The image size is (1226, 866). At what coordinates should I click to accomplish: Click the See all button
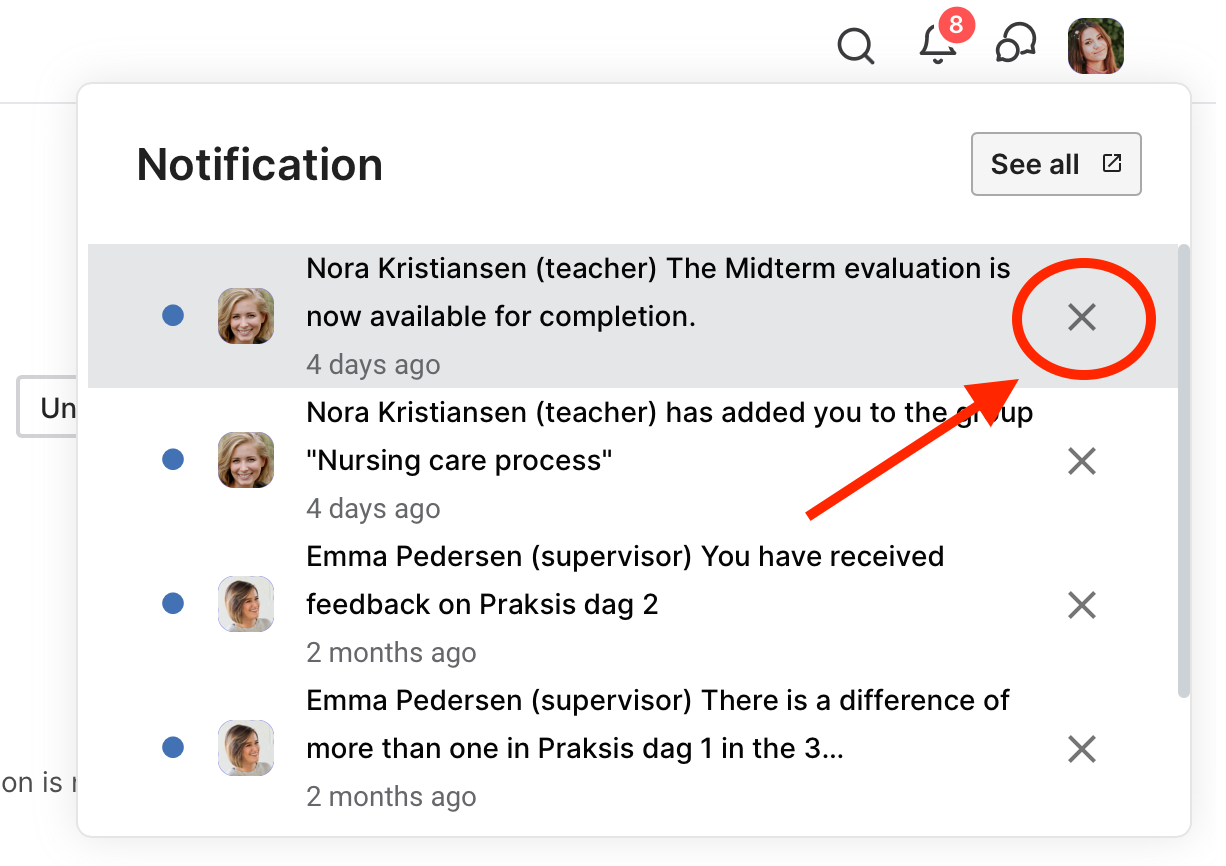click(x=1055, y=164)
